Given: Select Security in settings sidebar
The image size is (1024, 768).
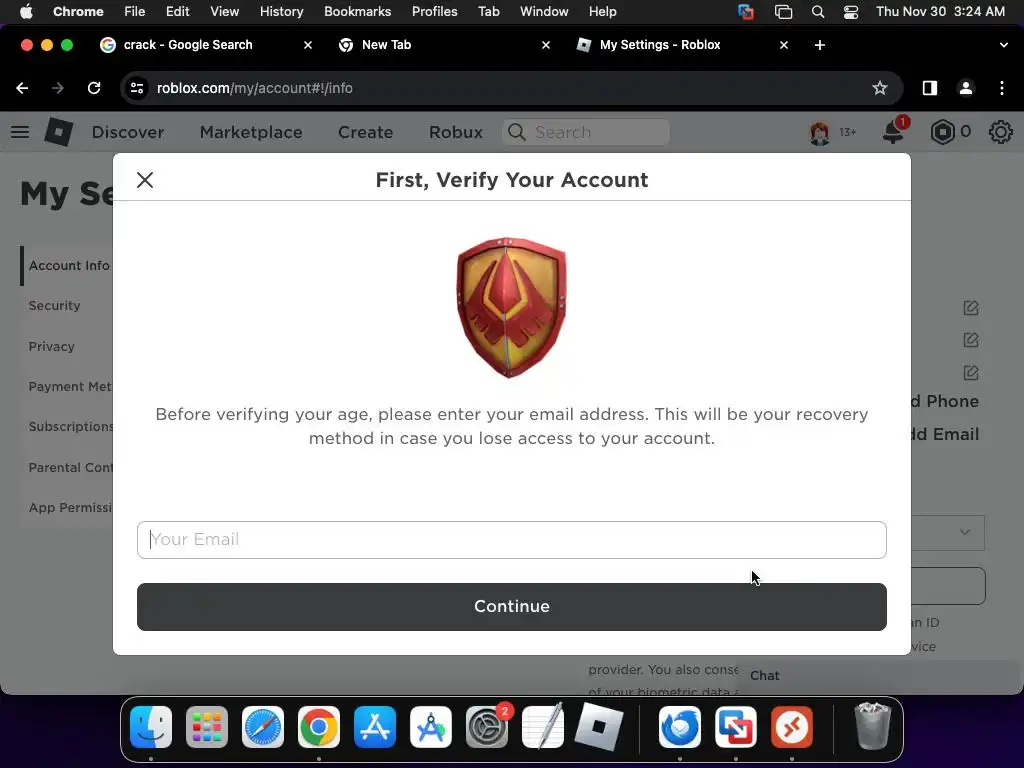Looking at the screenshot, I should pos(54,306).
